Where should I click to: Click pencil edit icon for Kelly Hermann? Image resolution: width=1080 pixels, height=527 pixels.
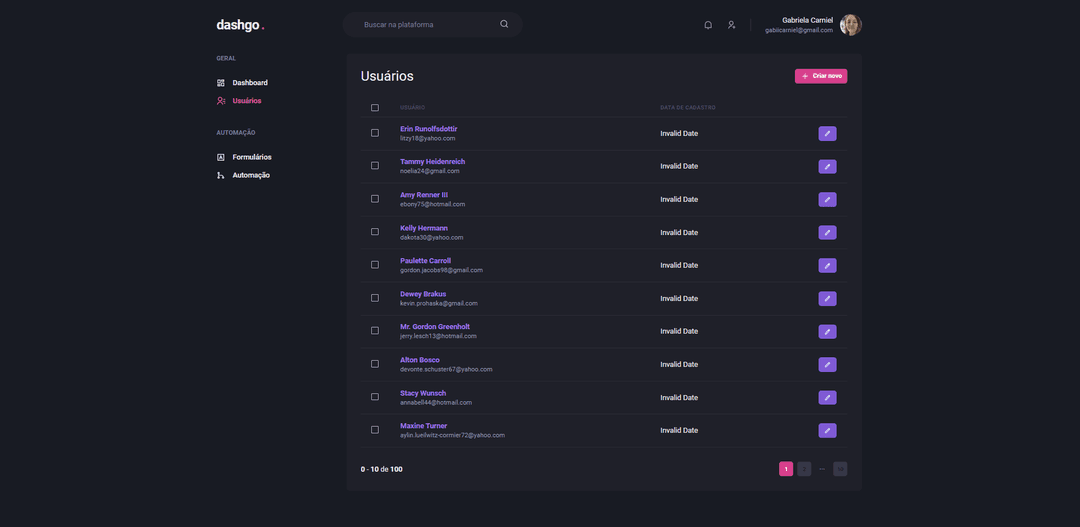point(827,232)
